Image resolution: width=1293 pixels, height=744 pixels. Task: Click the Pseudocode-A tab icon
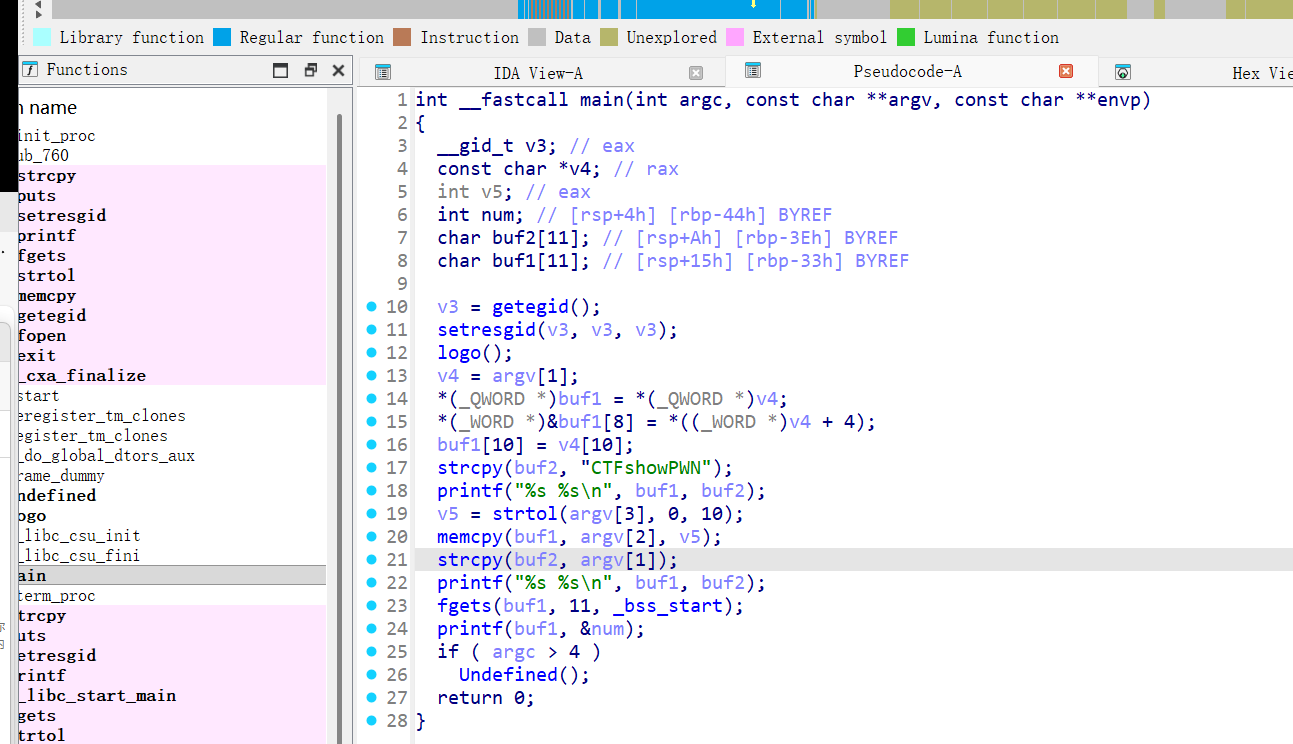tap(753, 71)
